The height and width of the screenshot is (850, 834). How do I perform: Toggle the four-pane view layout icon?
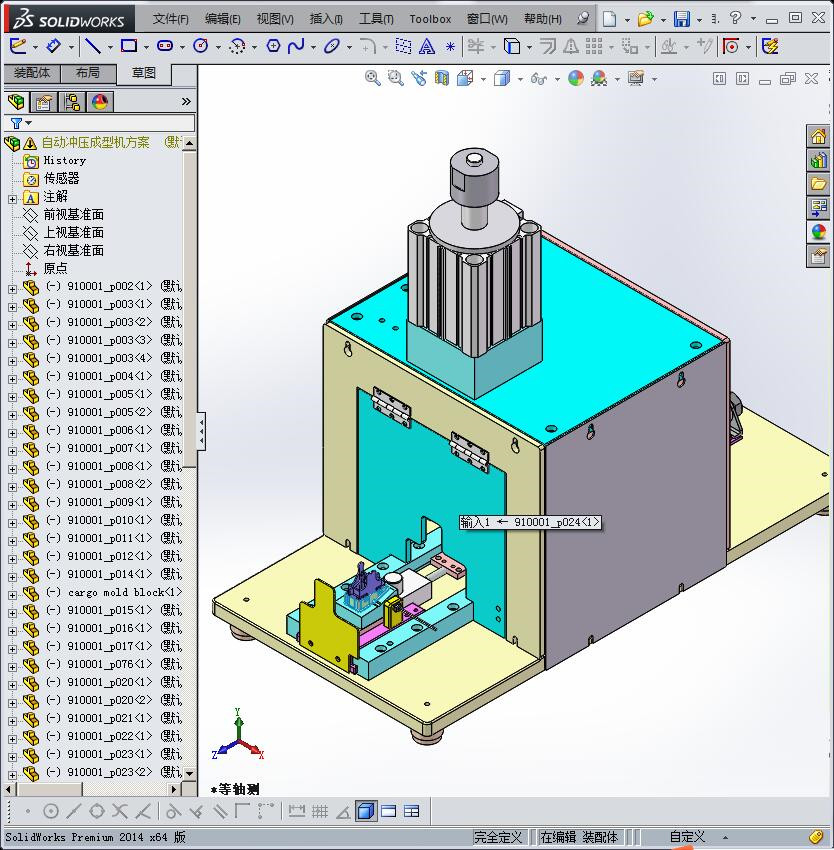click(412, 812)
